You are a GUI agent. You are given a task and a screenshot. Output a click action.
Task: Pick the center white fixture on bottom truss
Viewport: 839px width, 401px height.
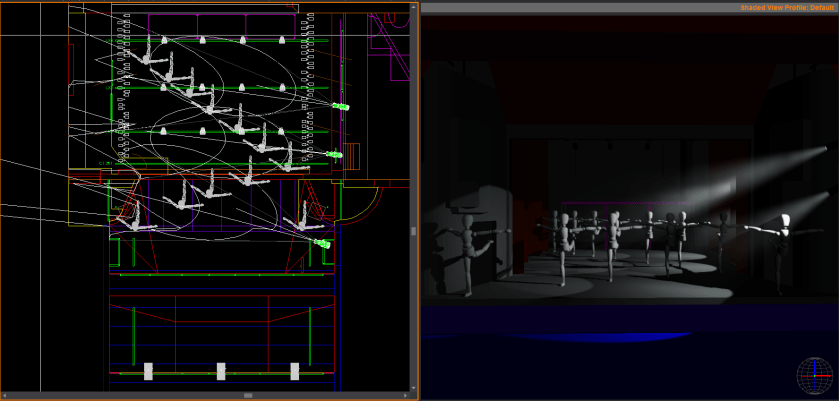coord(221,371)
